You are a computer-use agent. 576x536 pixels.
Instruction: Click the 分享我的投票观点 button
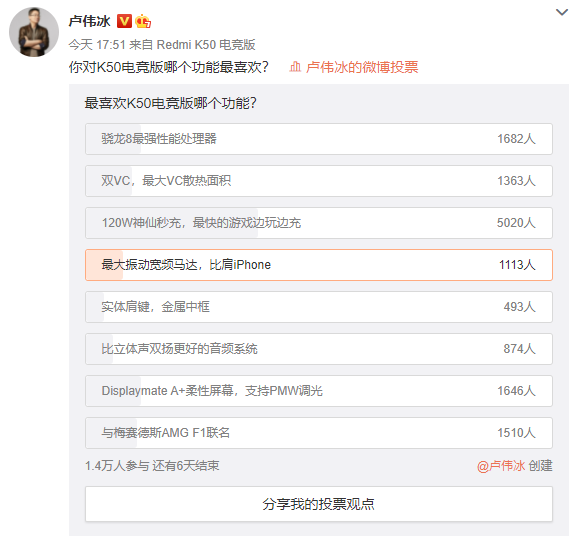tap(318, 504)
